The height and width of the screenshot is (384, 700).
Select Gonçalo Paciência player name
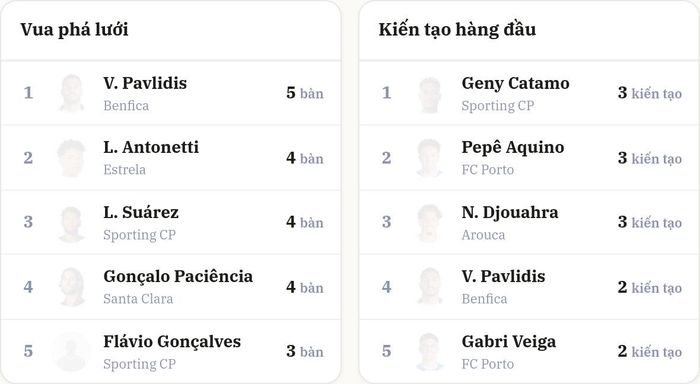point(178,276)
